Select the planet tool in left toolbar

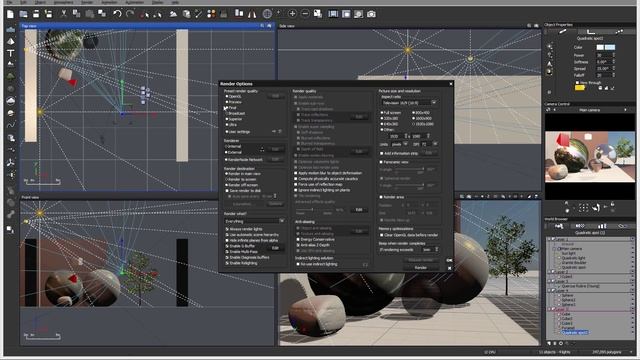(x=11, y=113)
